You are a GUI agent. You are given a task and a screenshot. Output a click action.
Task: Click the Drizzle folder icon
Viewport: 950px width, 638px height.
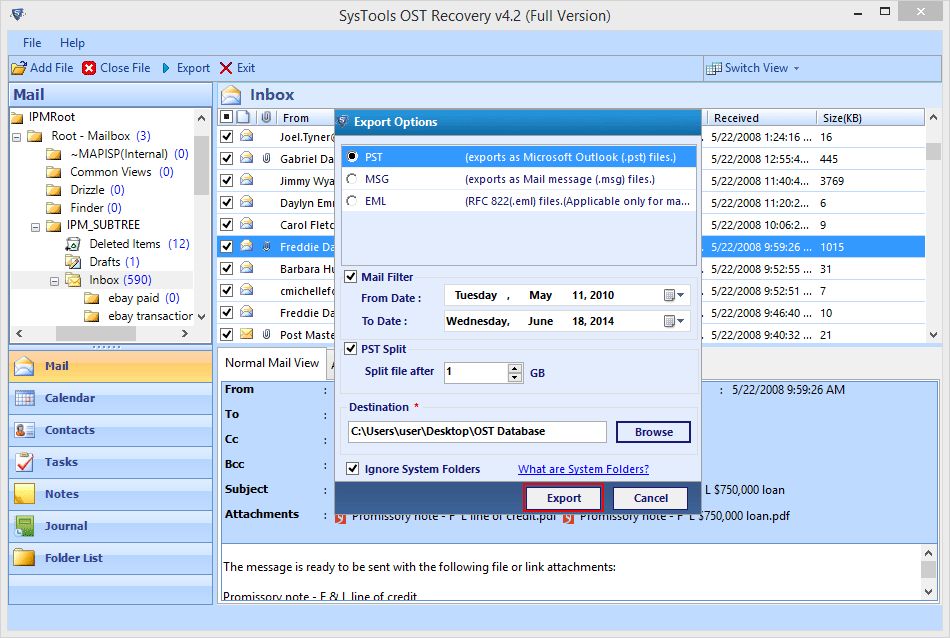click(53, 190)
